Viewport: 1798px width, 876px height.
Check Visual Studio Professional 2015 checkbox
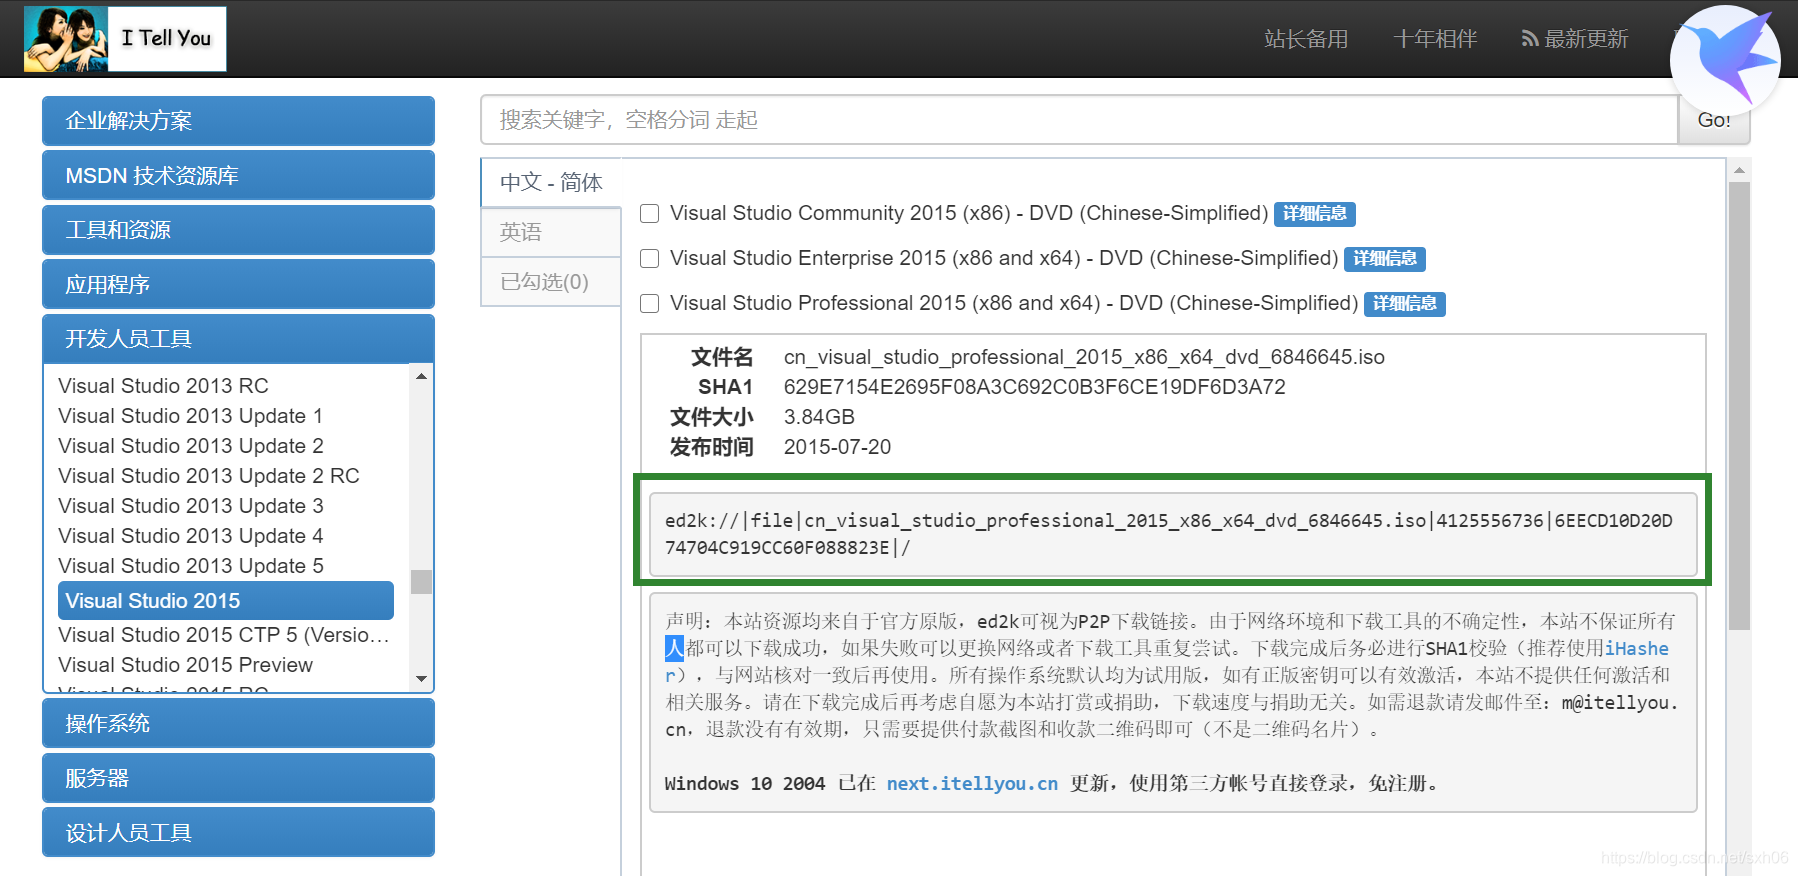click(x=650, y=304)
